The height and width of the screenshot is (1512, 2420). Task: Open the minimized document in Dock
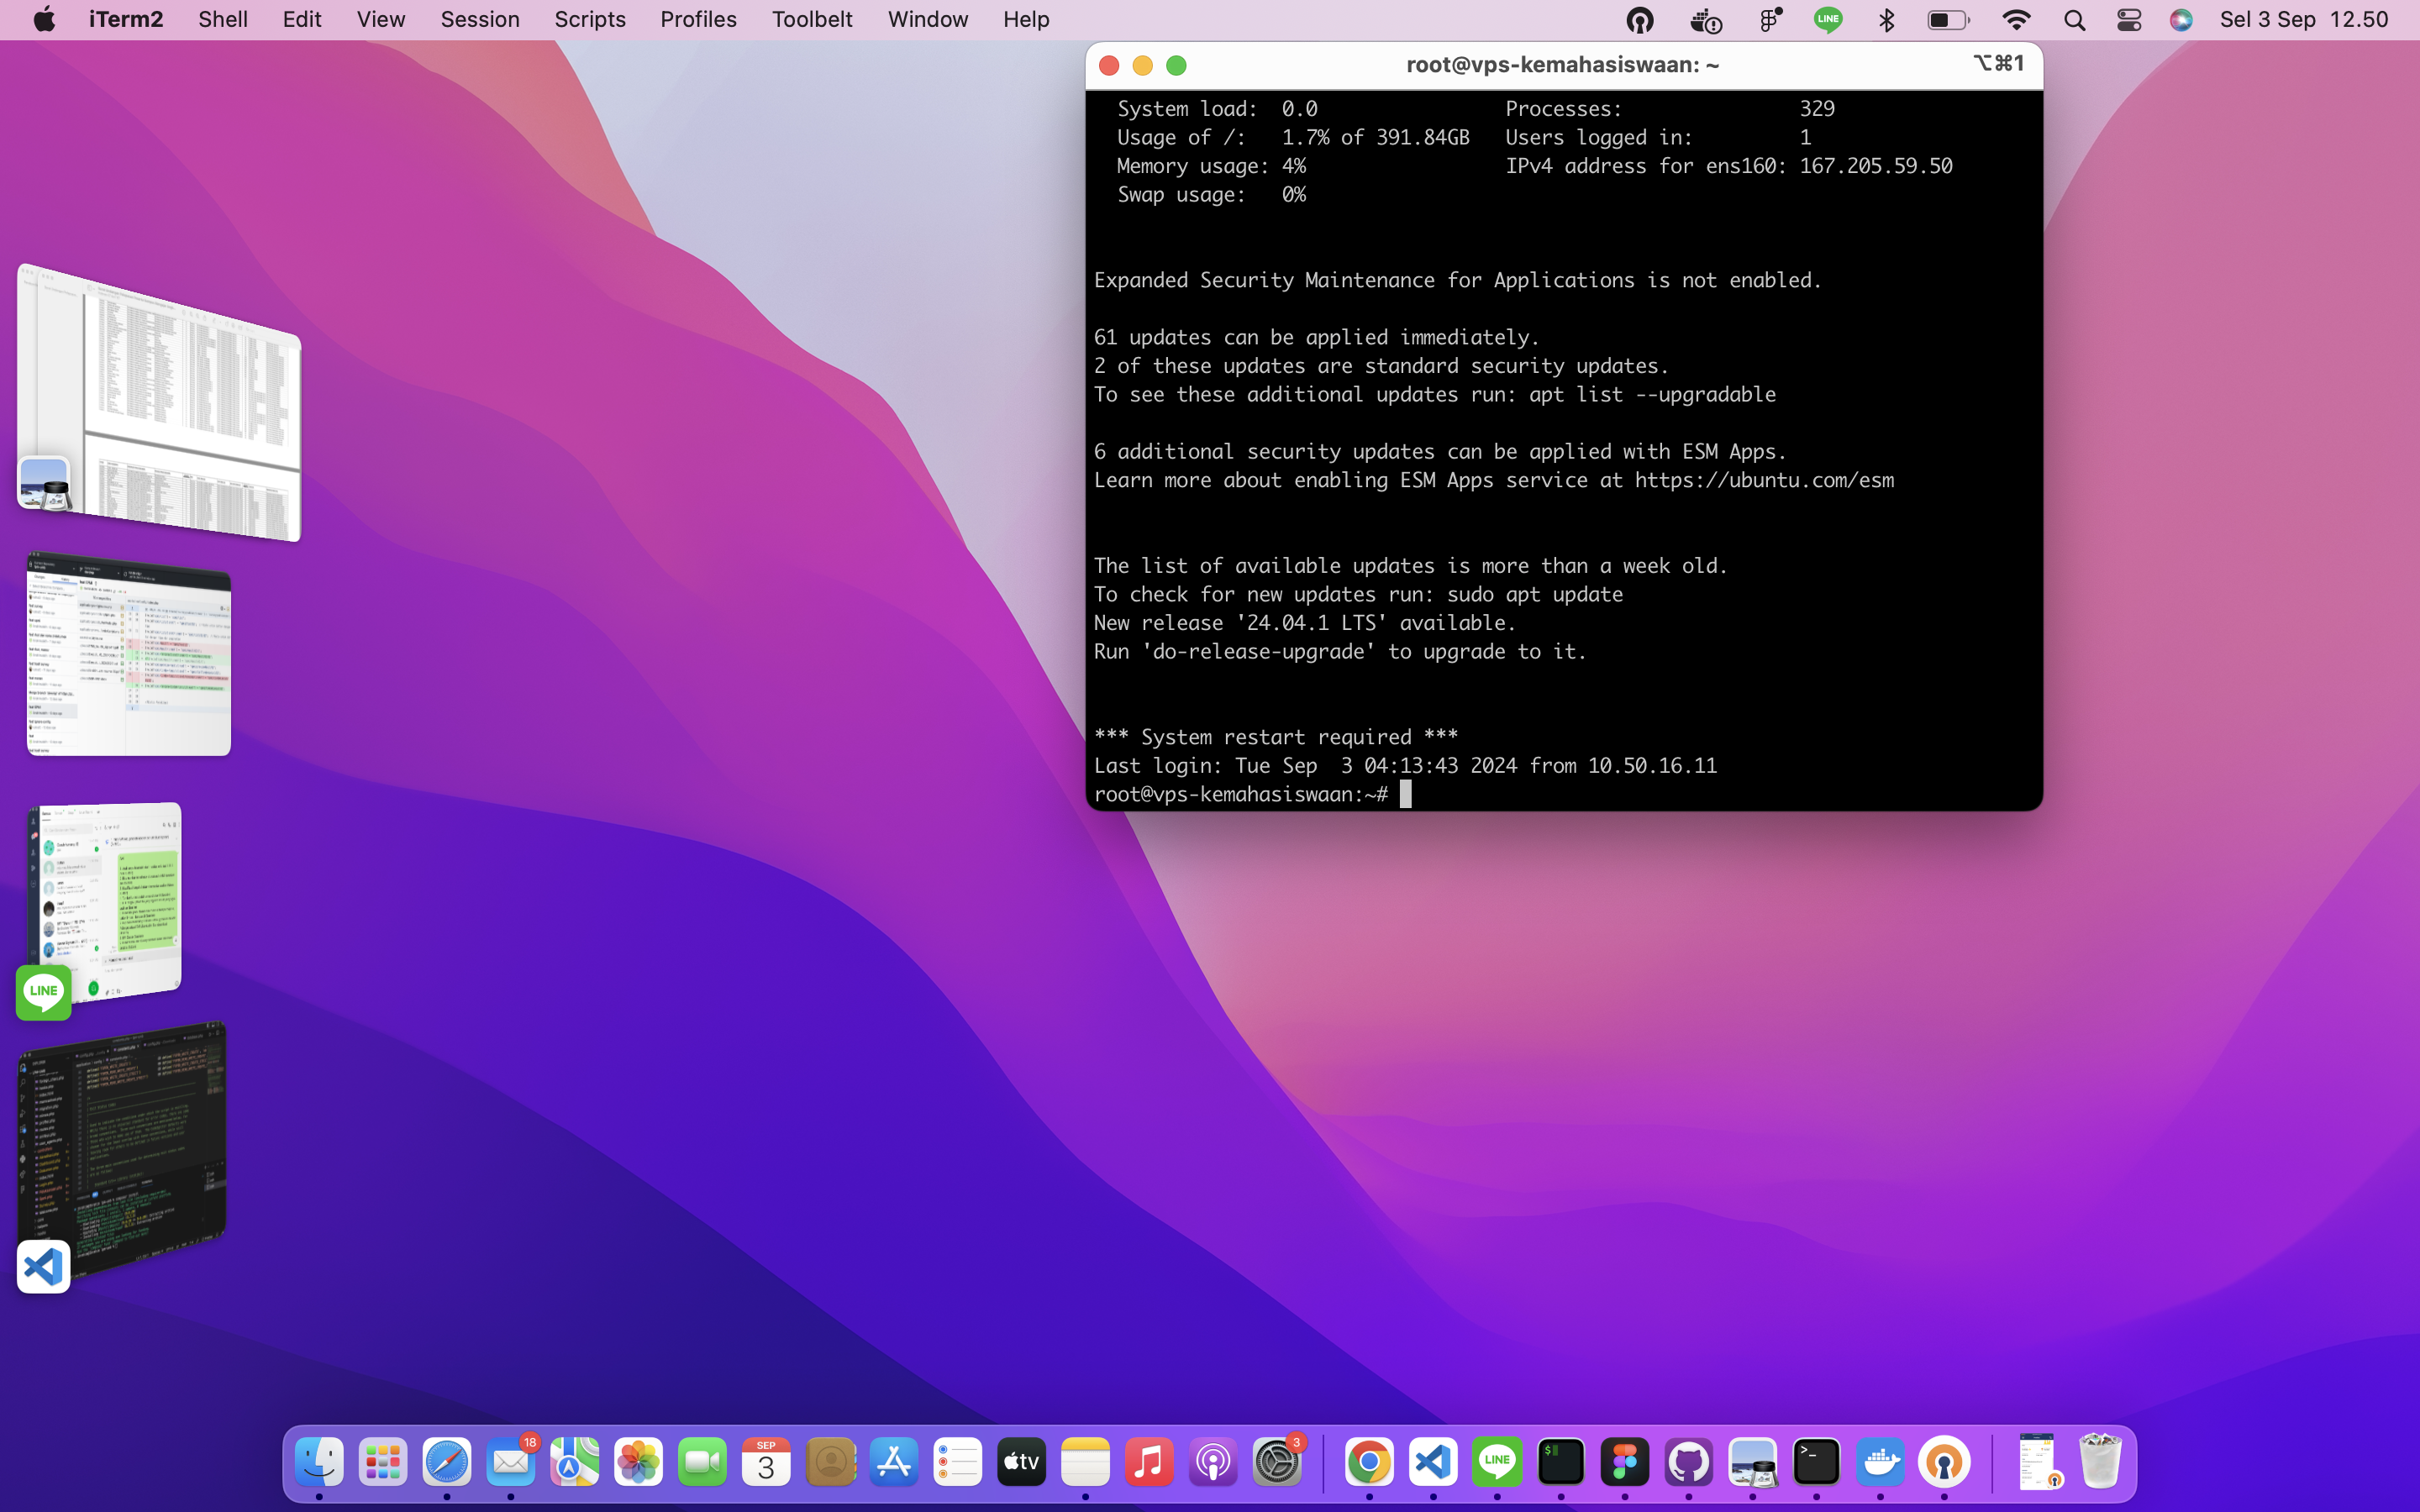[x=2038, y=1462]
